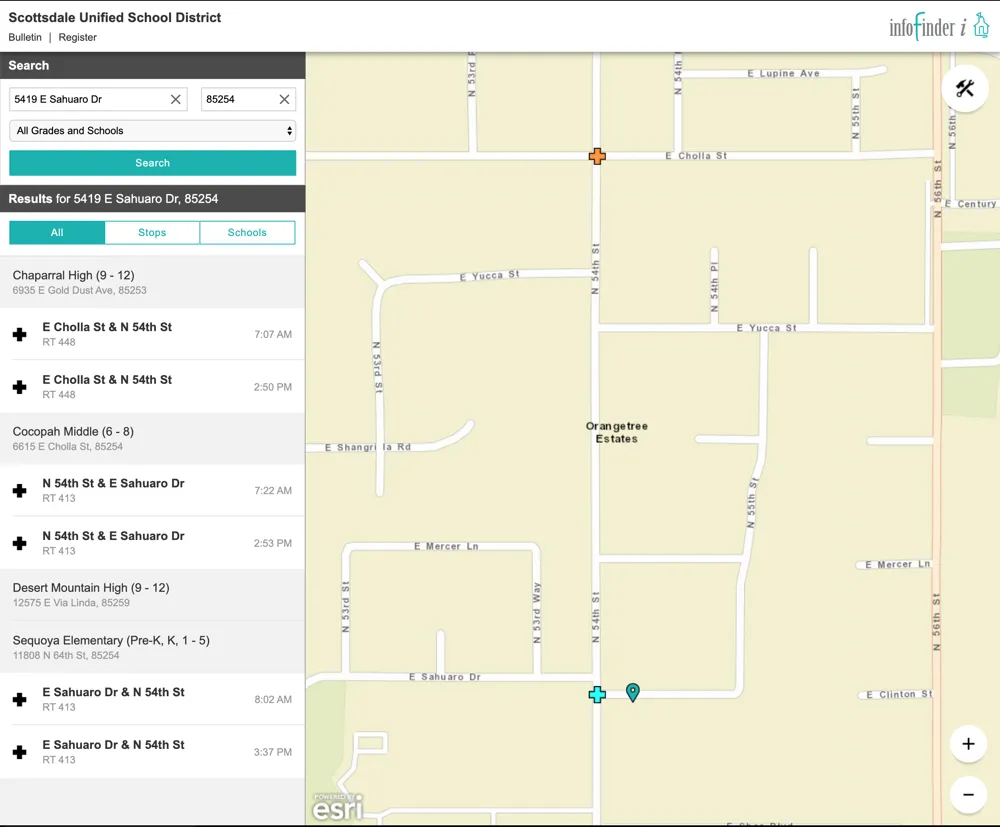This screenshot has height=827, width=1000.
Task: Click the teal Search button
Action: point(152,163)
